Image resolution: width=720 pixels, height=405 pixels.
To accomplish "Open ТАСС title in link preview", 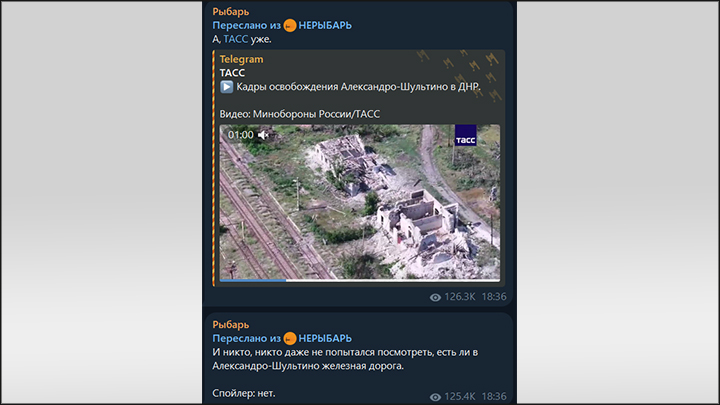I will (232, 73).
